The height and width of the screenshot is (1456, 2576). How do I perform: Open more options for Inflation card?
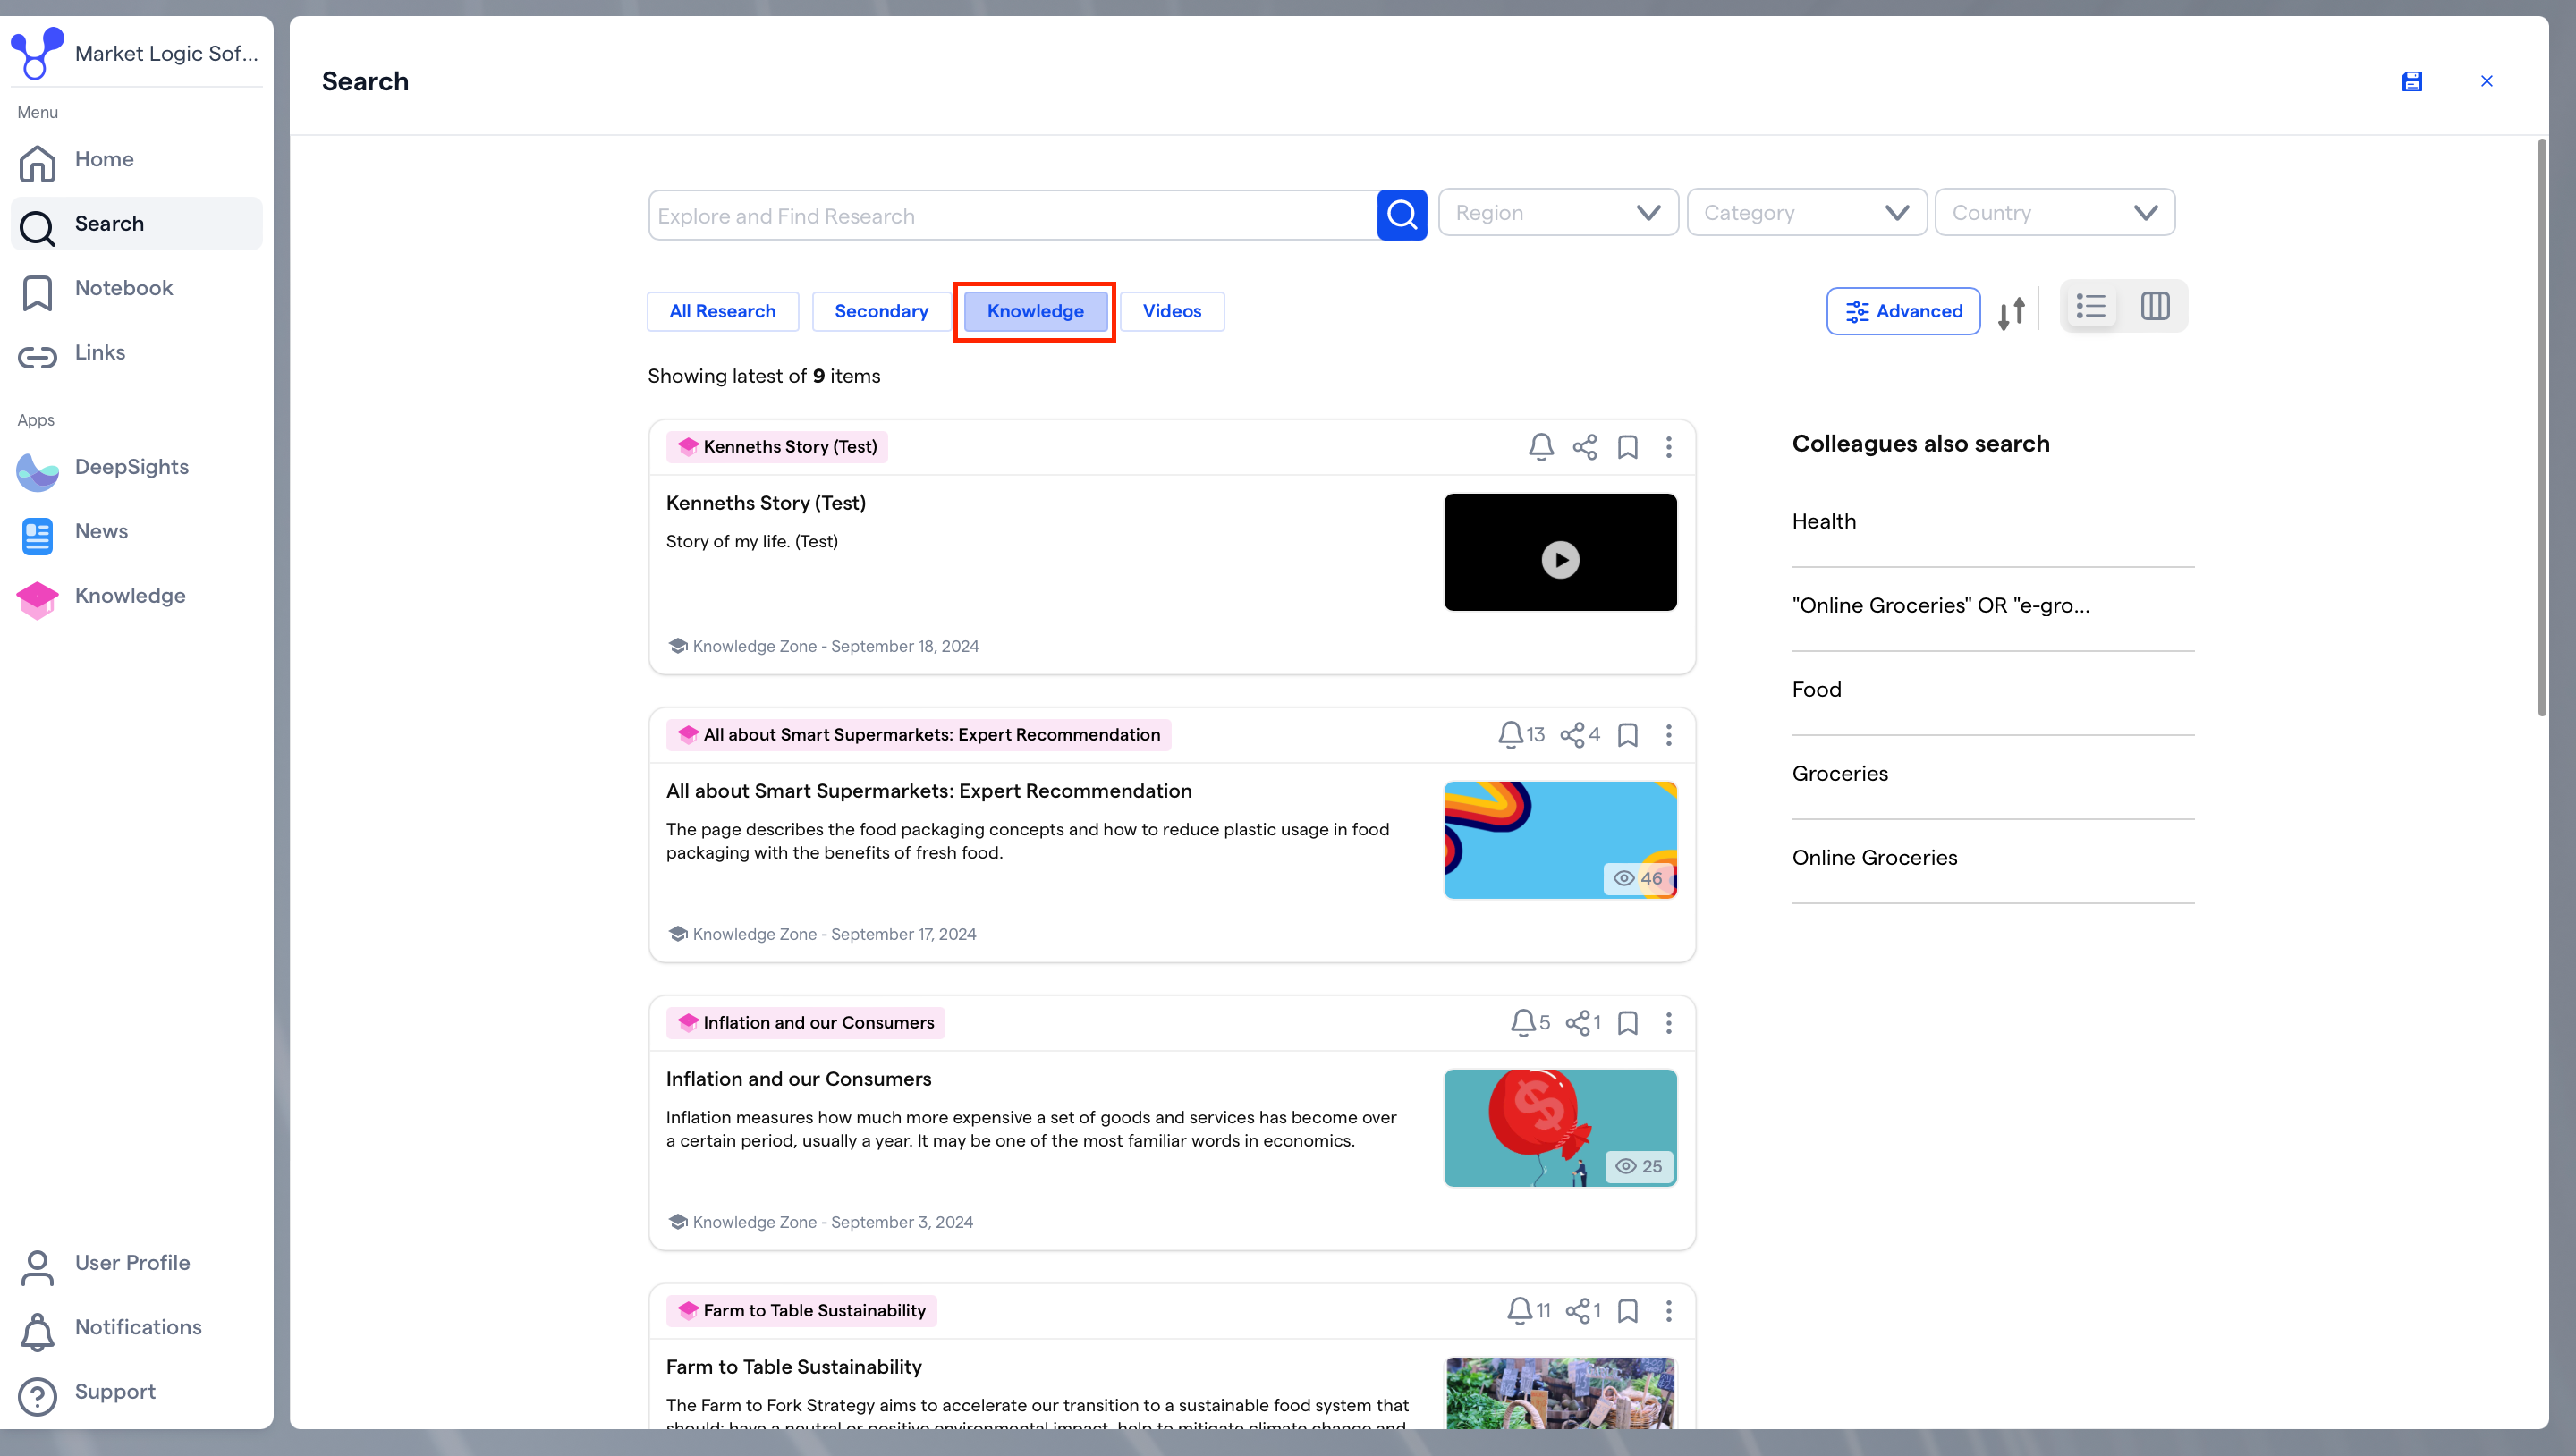tap(1669, 1023)
